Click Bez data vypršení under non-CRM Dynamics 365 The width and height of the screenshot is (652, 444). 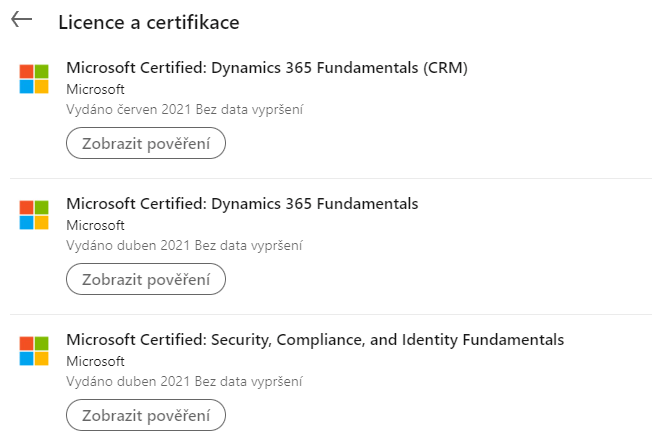[248, 245]
